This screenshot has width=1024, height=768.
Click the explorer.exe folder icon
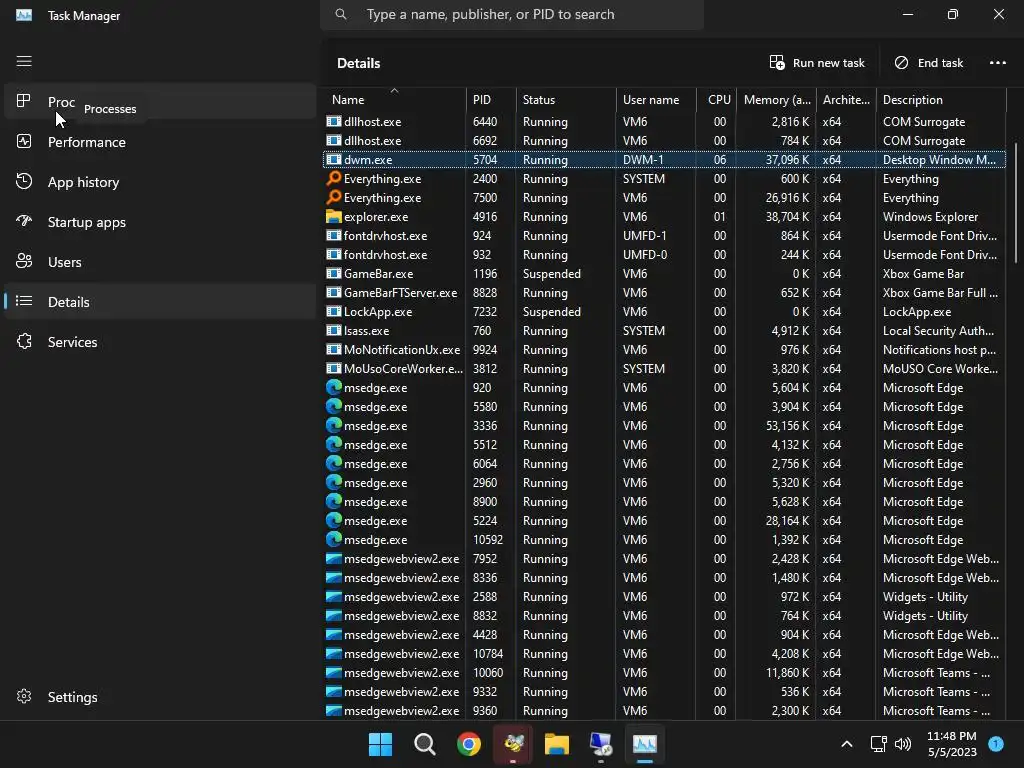[334, 216]
